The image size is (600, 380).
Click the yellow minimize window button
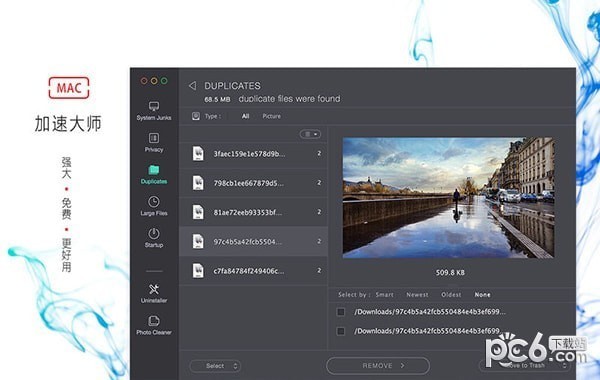tap(154, 81)
